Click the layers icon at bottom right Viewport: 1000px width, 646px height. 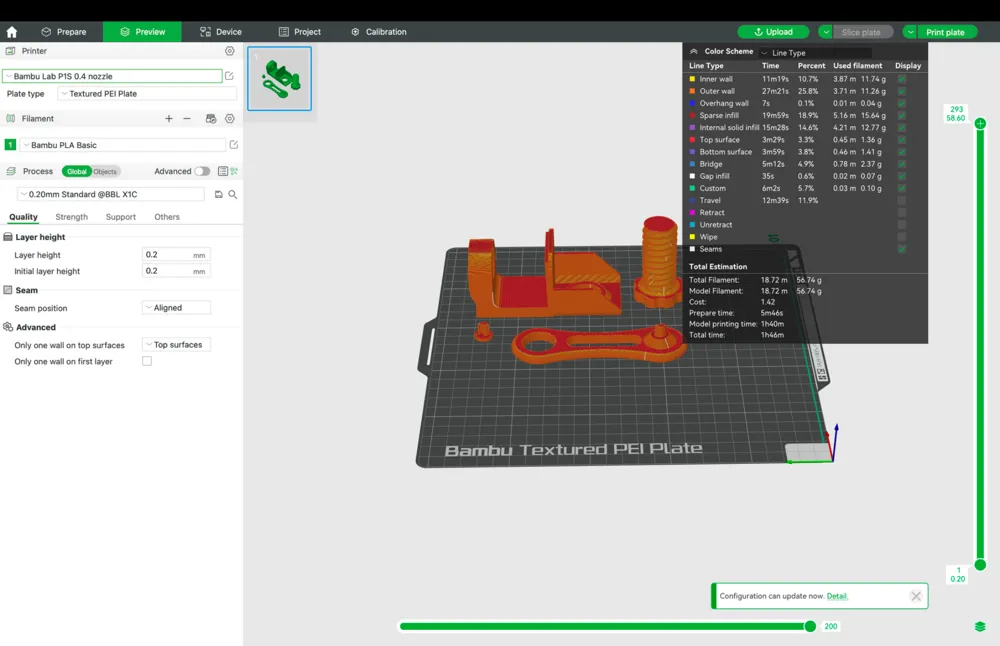point(980,626)
